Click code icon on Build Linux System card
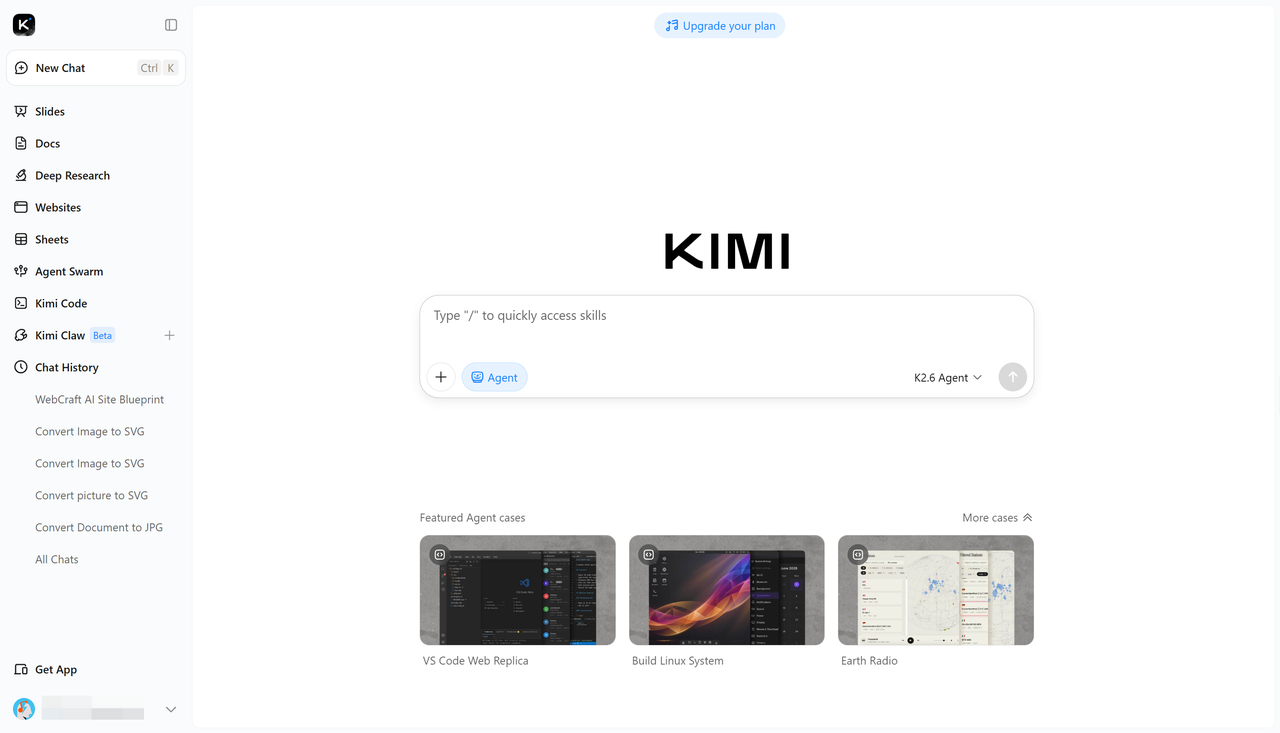This screenshot has height=733, width=1280. pos(648,554)
